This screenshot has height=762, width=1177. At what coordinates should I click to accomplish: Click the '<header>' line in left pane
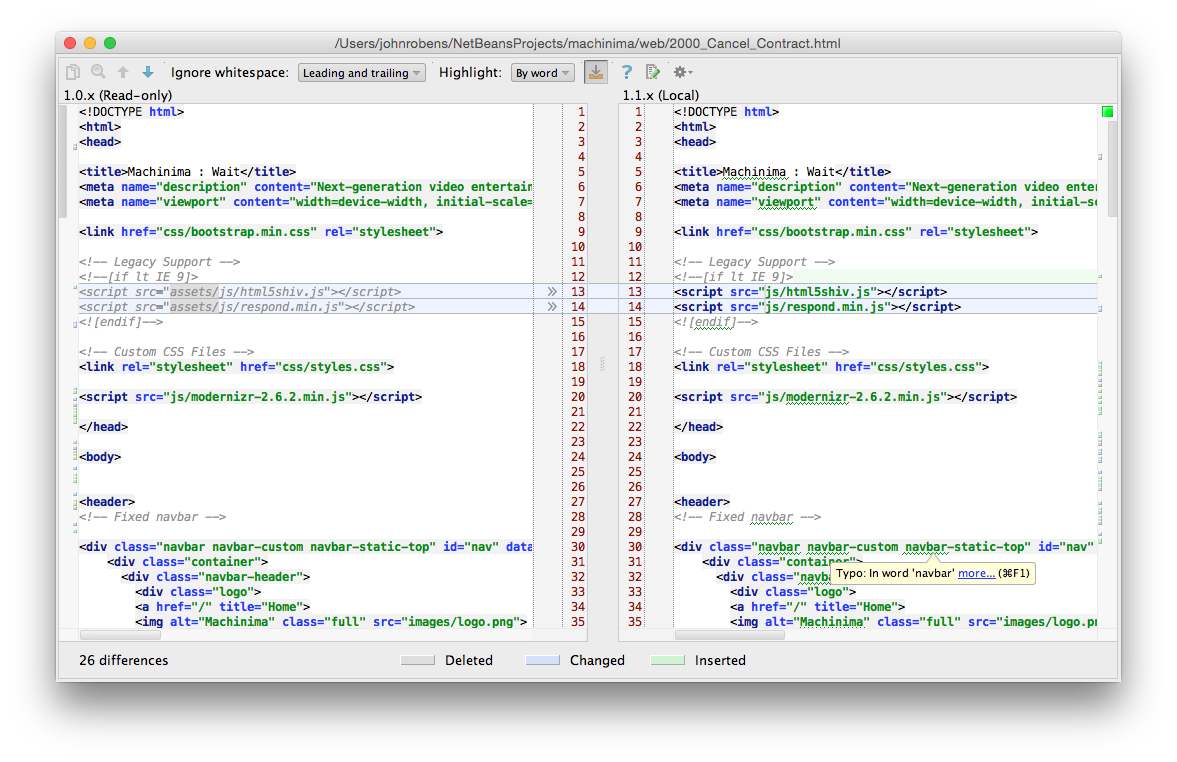click(107, 501)
